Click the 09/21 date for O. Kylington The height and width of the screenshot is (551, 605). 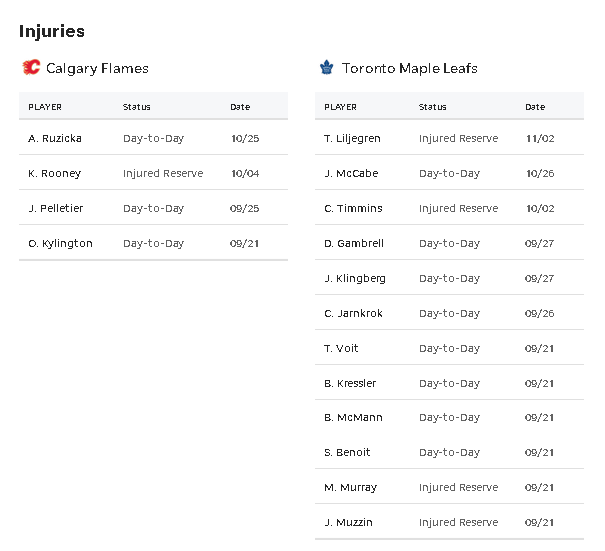coord(244,244)
